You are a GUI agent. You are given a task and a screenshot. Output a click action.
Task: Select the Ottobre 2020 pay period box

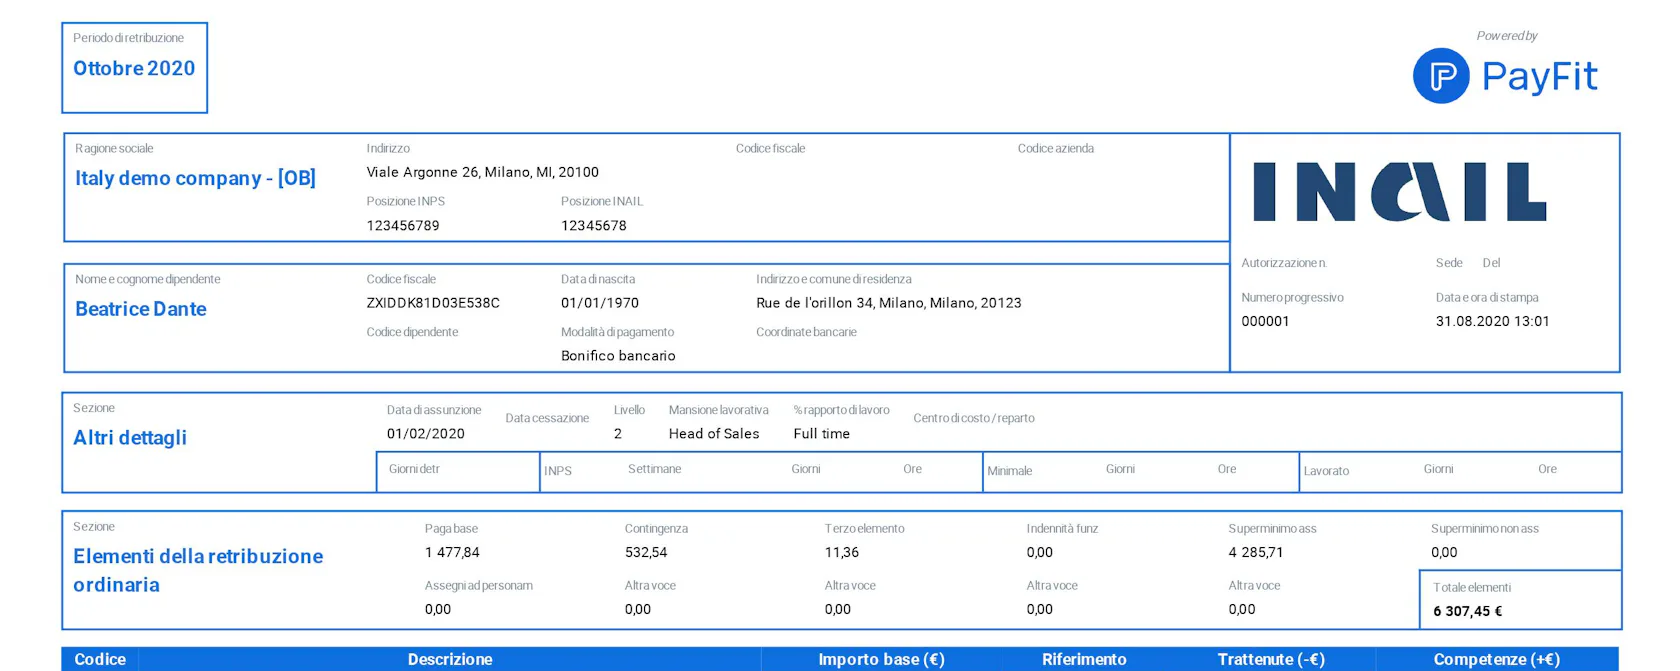click(x=134, y=68)
